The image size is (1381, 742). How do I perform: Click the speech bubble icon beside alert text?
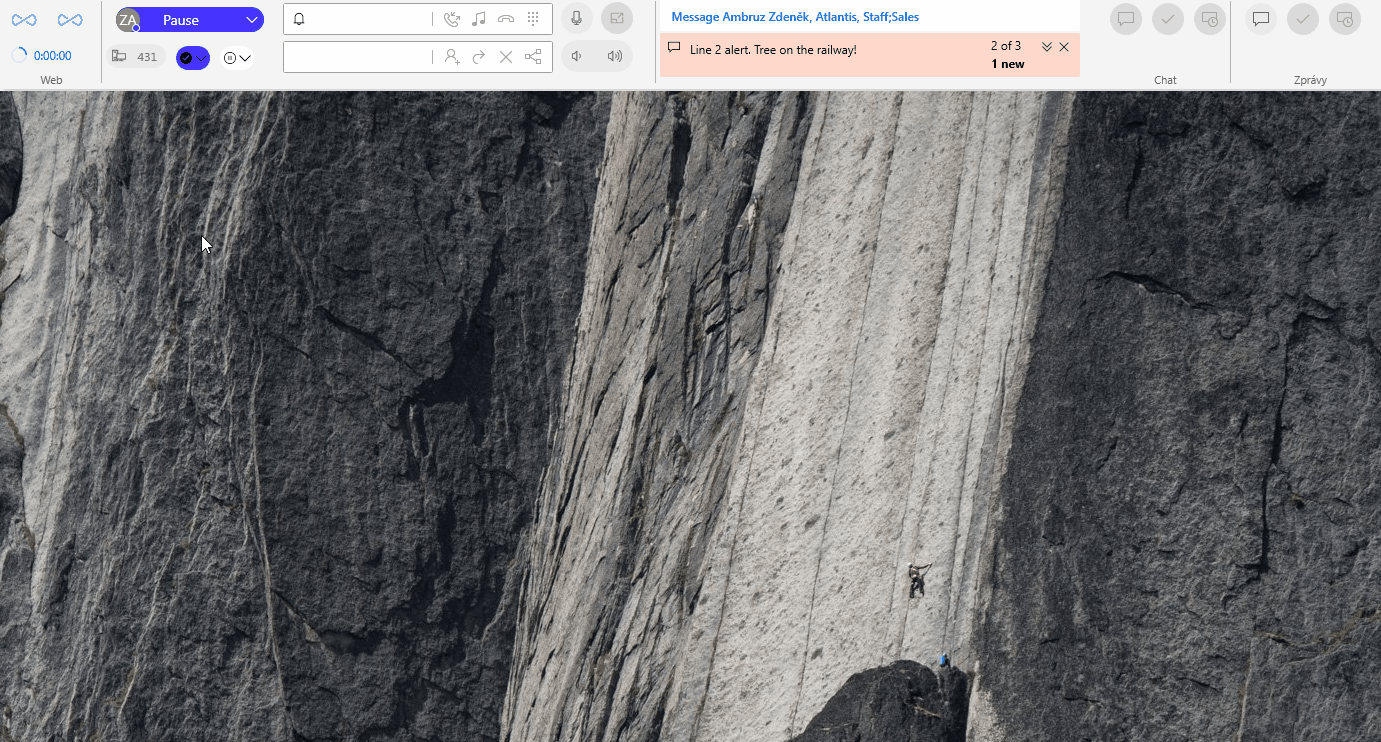pyautogui.click(x=674, y=48)
